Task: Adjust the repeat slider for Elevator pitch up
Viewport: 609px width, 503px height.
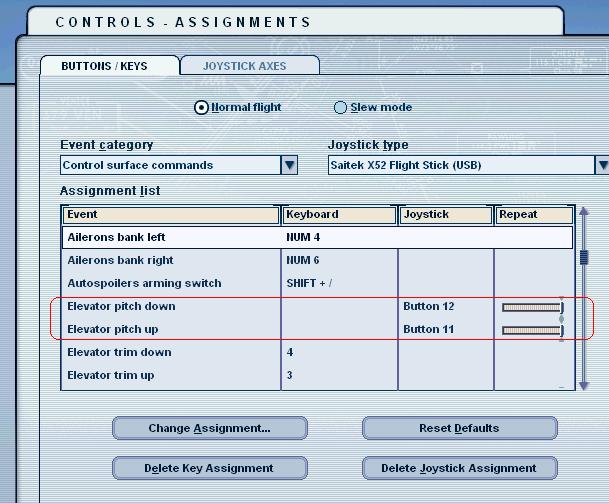Action: 532,331
